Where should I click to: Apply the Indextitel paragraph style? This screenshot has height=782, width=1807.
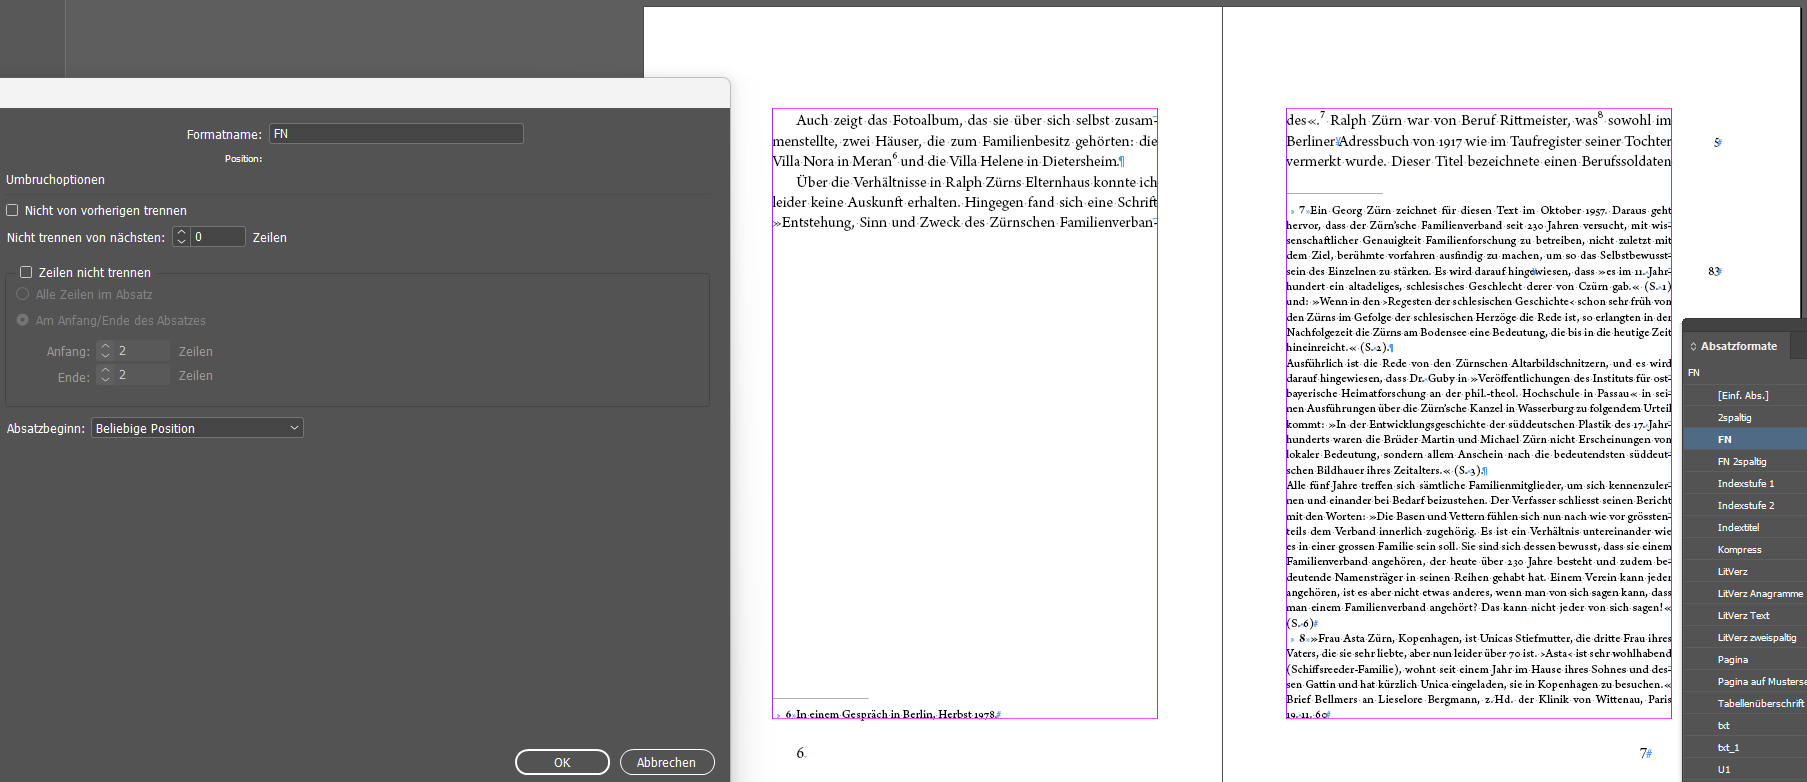coord(1745,527)
